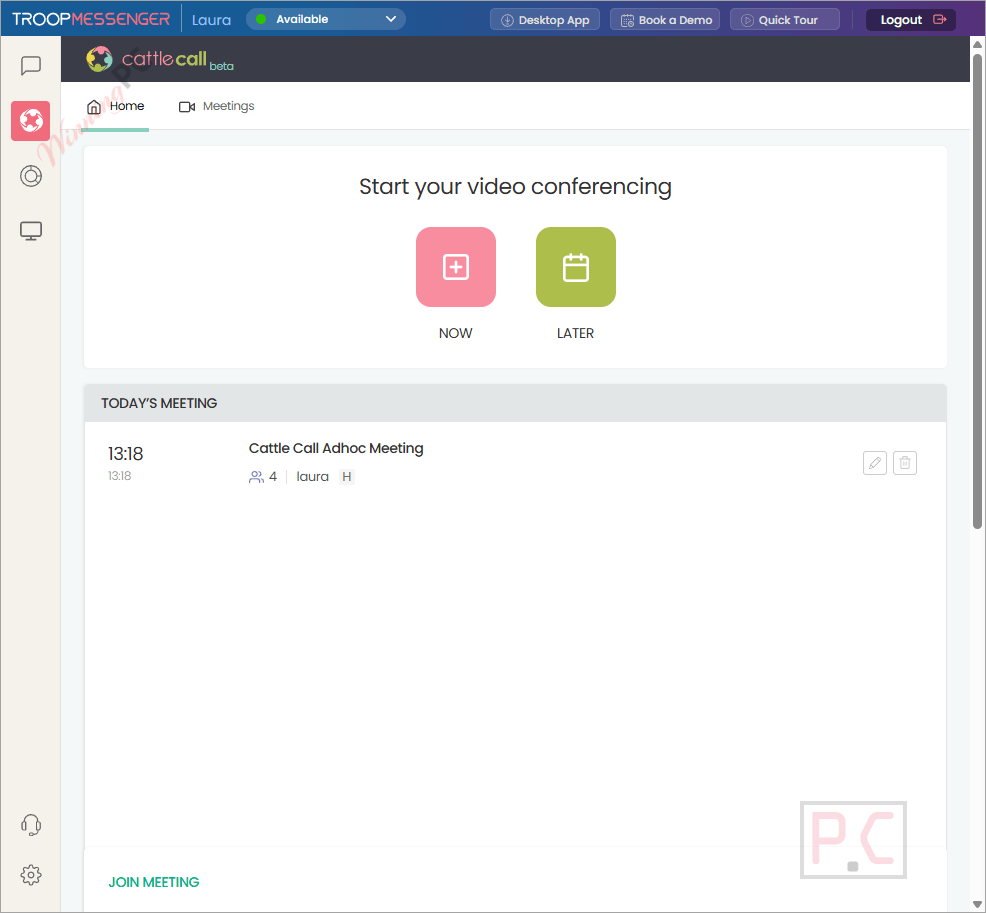Click the vertical scrollbar thumb
This screenshot has height=913, width=986.
coord(977,291)
